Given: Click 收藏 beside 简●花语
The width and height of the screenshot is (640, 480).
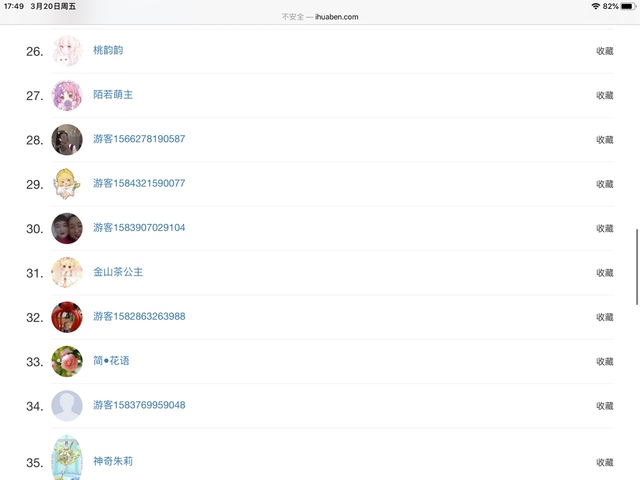Looking at the screenshot, I should [604, 361].
